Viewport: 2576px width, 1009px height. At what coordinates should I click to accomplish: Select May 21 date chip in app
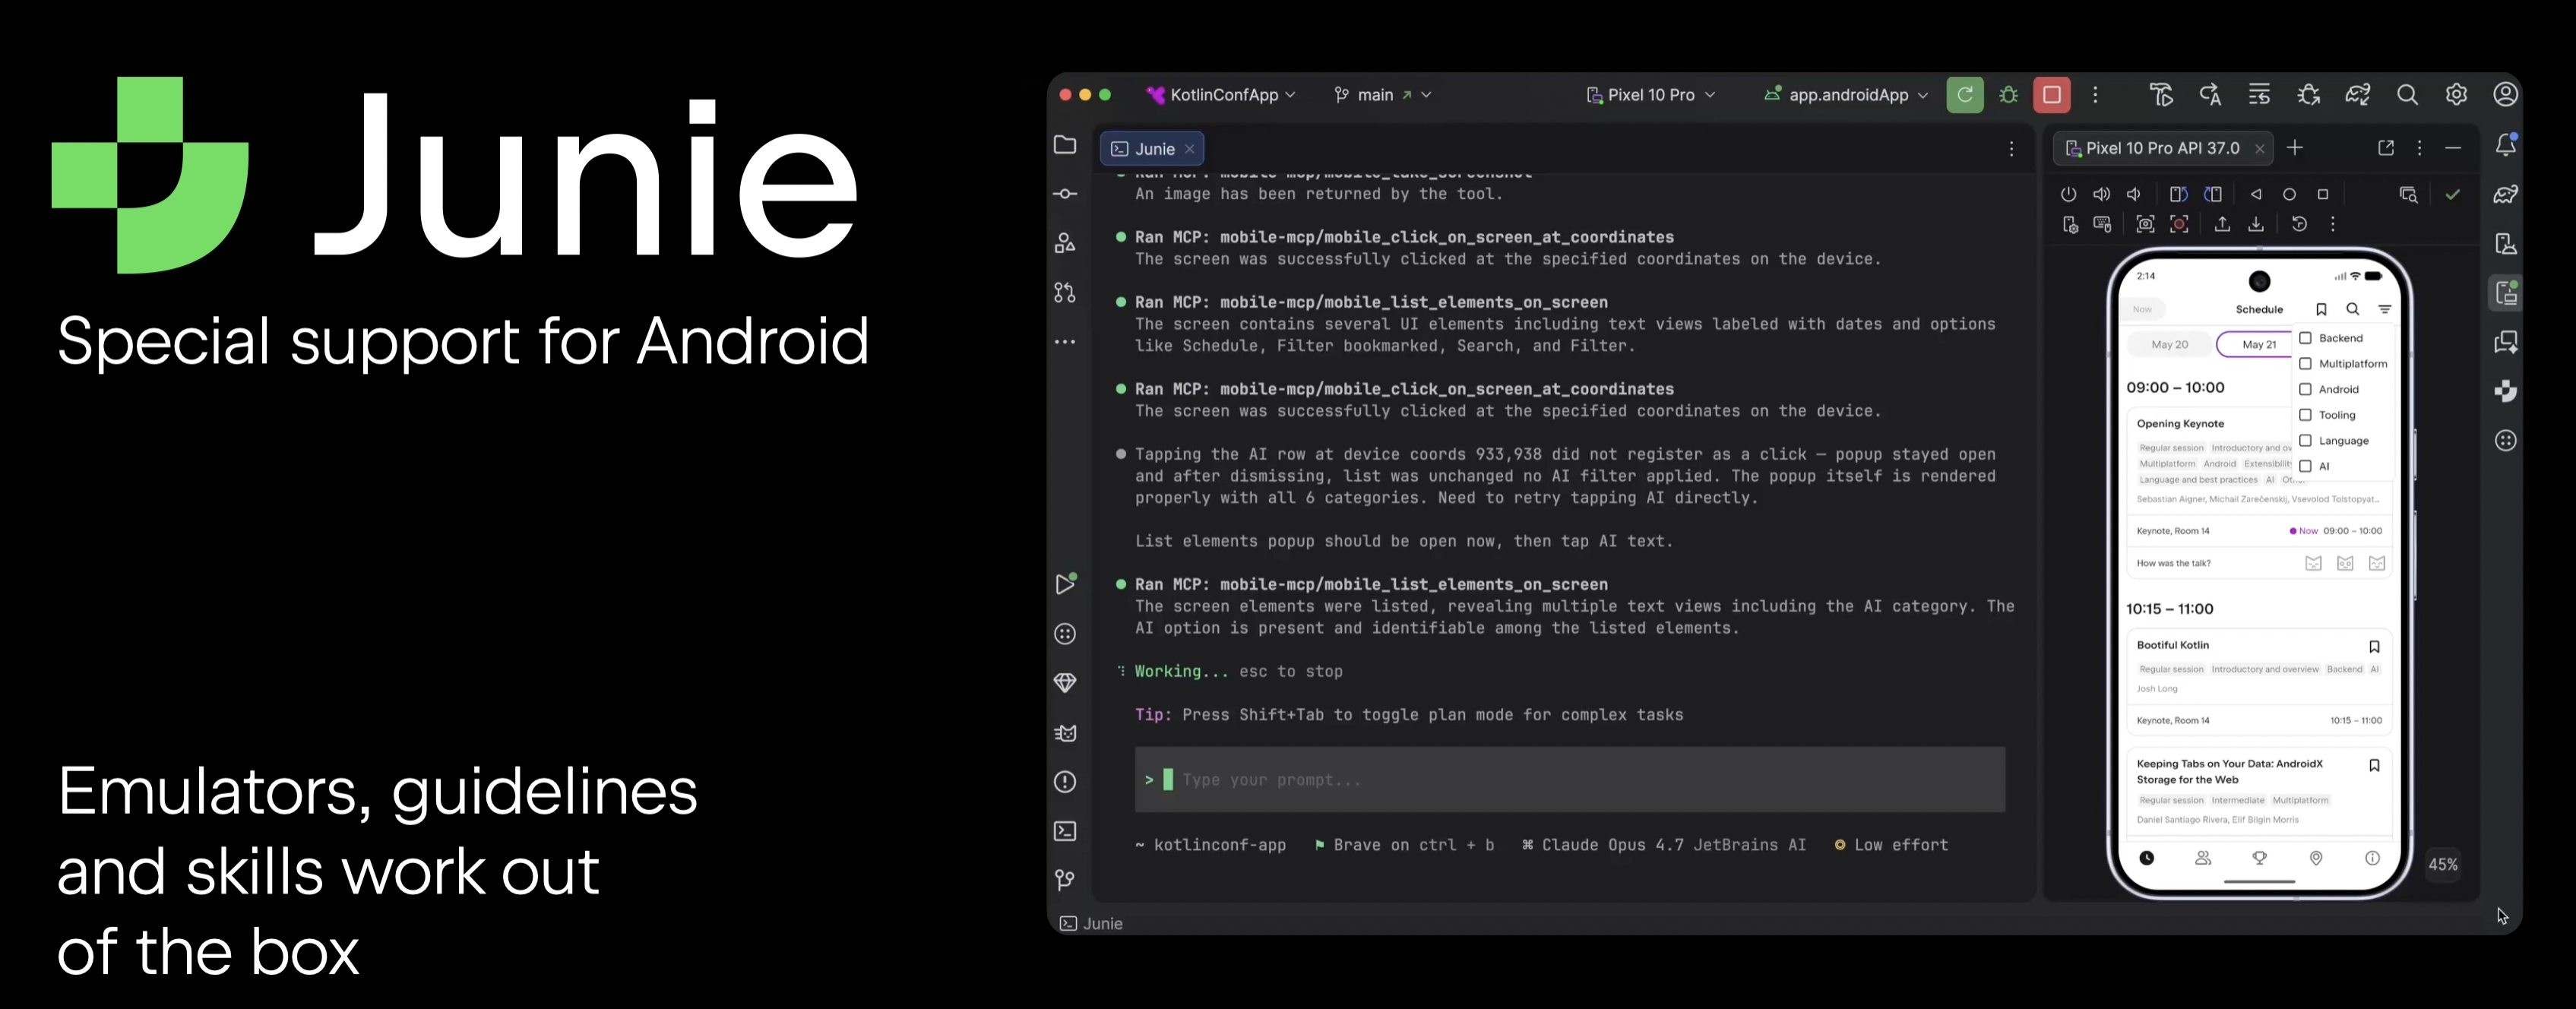pyautogui.click(x=2257, y=344)
